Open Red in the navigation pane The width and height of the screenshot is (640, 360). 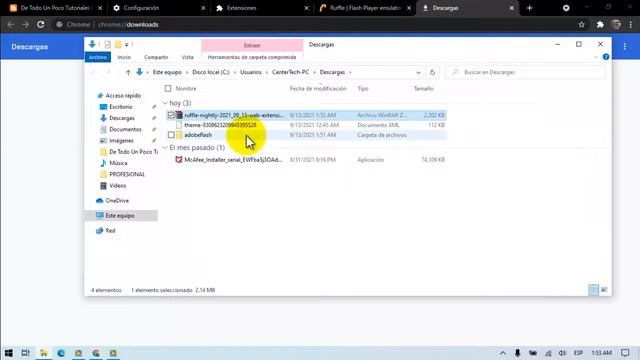click(x=110, y=231)
